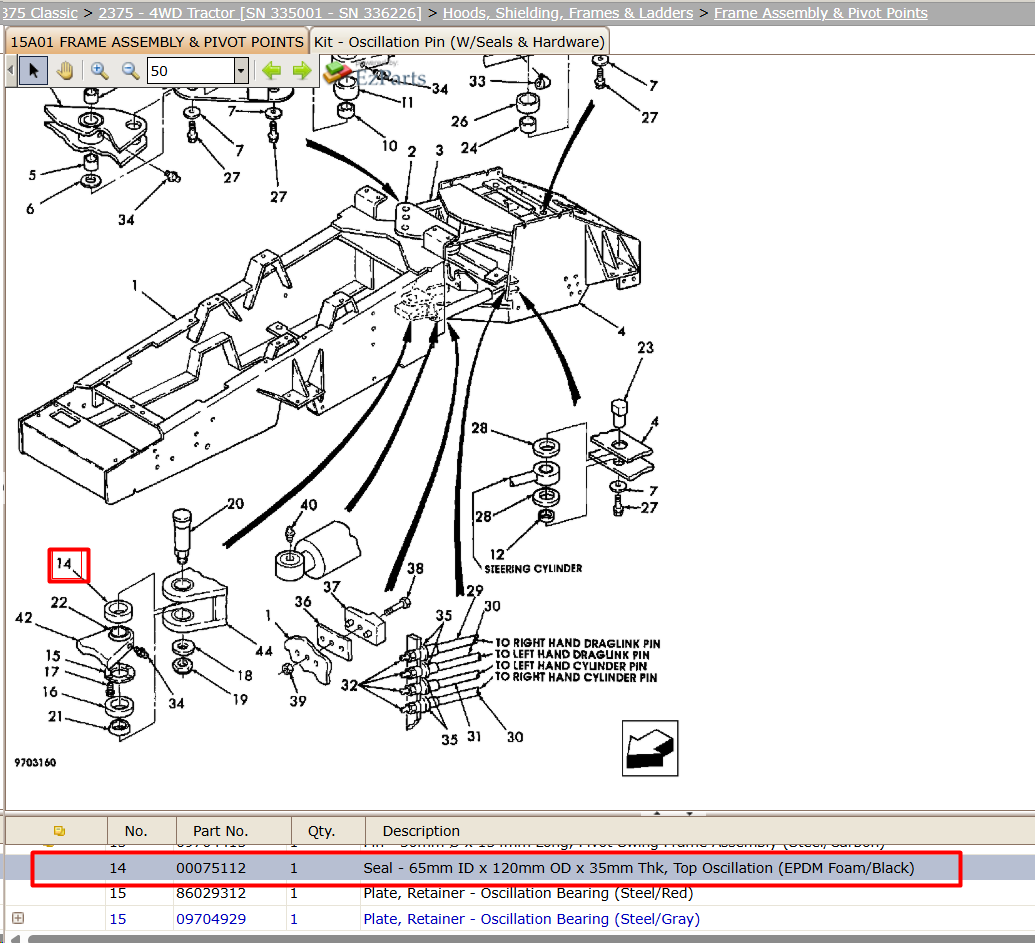Go to previous diagram with left green arrow

tap(271, 71)
